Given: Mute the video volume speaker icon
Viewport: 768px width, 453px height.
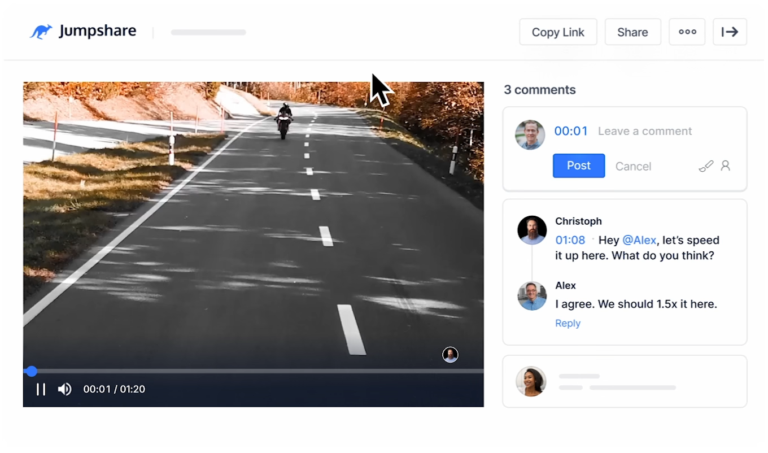Looking at the screenshot, I should click(65, 389).
